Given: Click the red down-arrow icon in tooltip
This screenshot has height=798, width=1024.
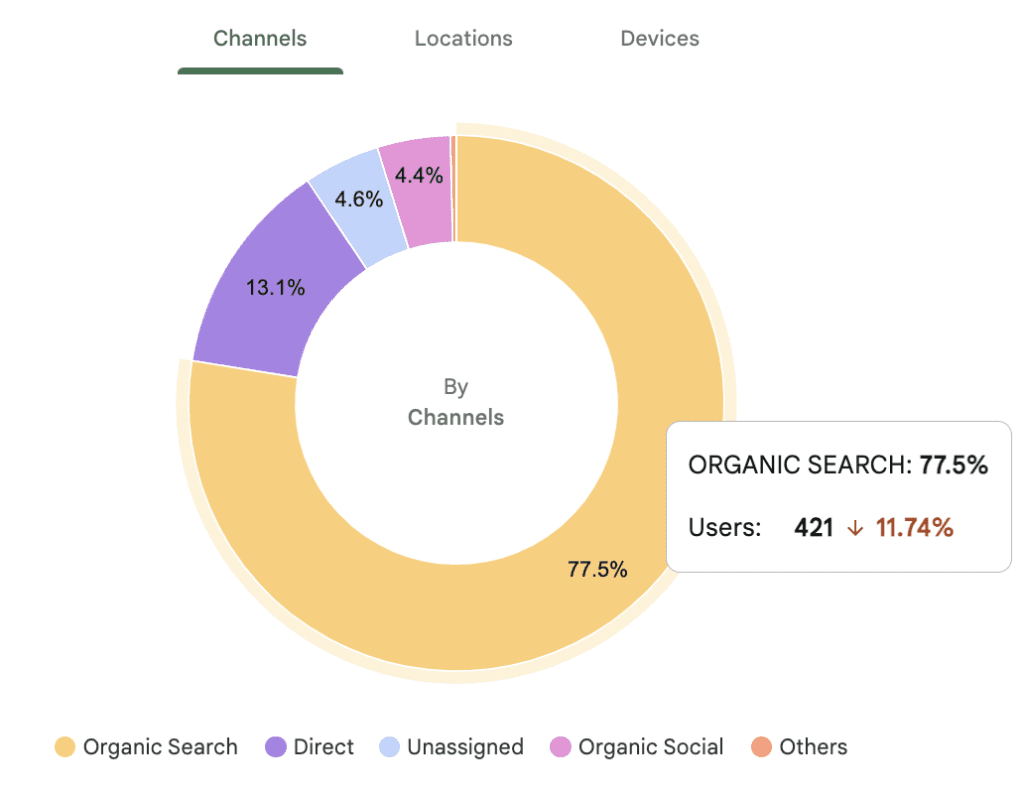Looking at the screenshot, I should pos(855,528).
